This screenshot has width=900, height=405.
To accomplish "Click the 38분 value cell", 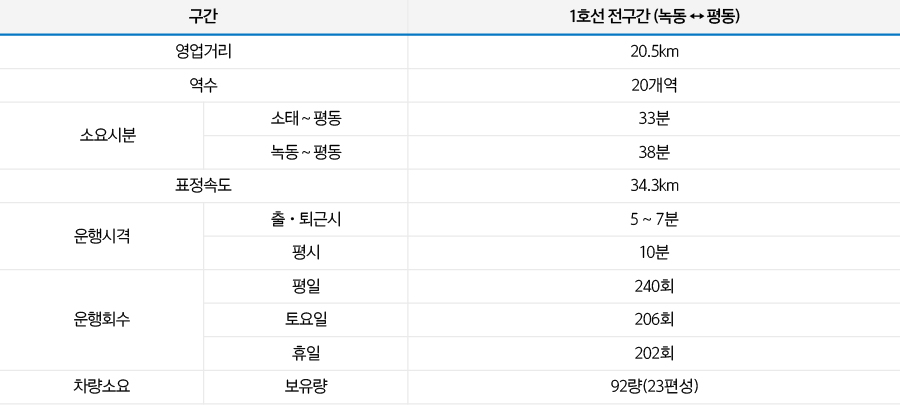I will [654, 153].
